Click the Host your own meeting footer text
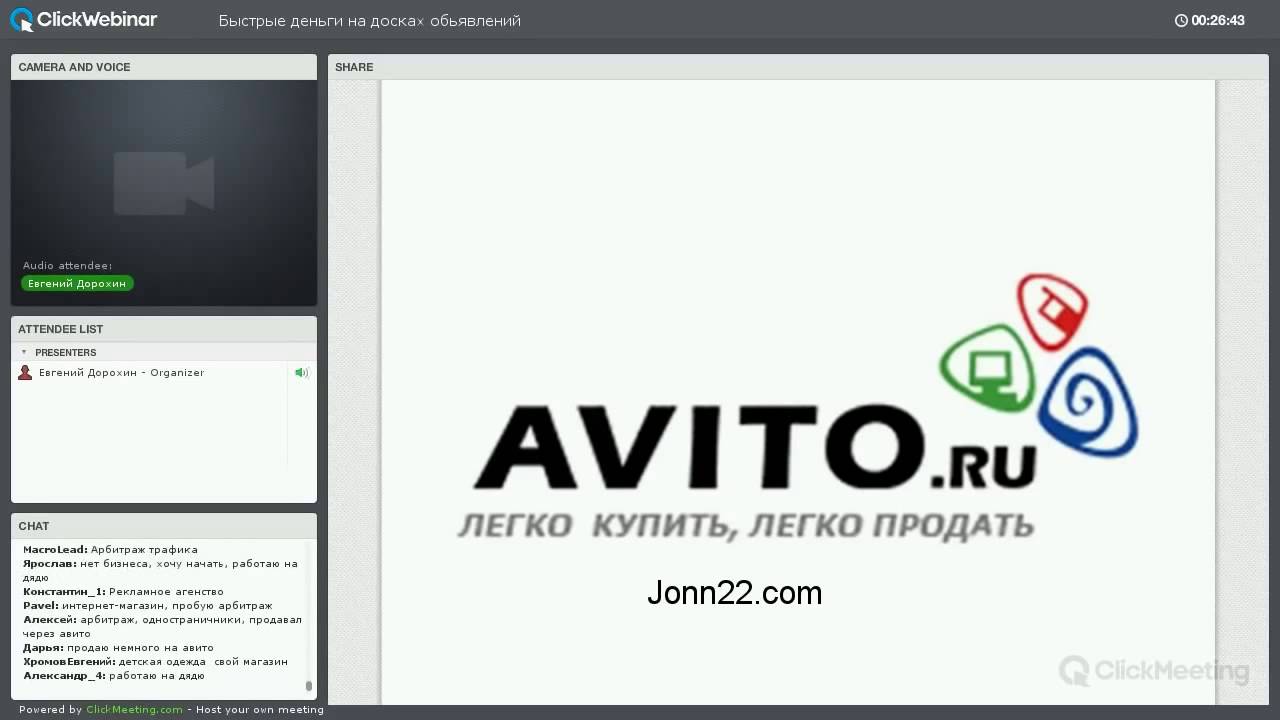The image size is (1280, 720). [260, 710]
